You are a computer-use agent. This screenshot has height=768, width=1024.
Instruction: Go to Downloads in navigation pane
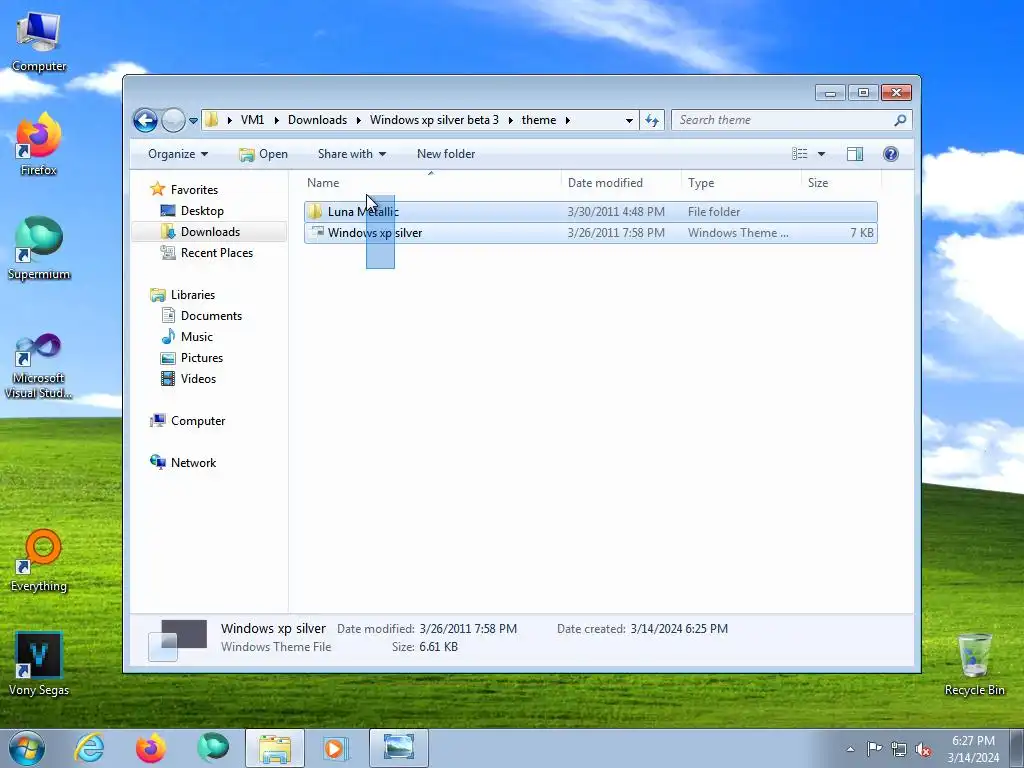coord(210,232)
